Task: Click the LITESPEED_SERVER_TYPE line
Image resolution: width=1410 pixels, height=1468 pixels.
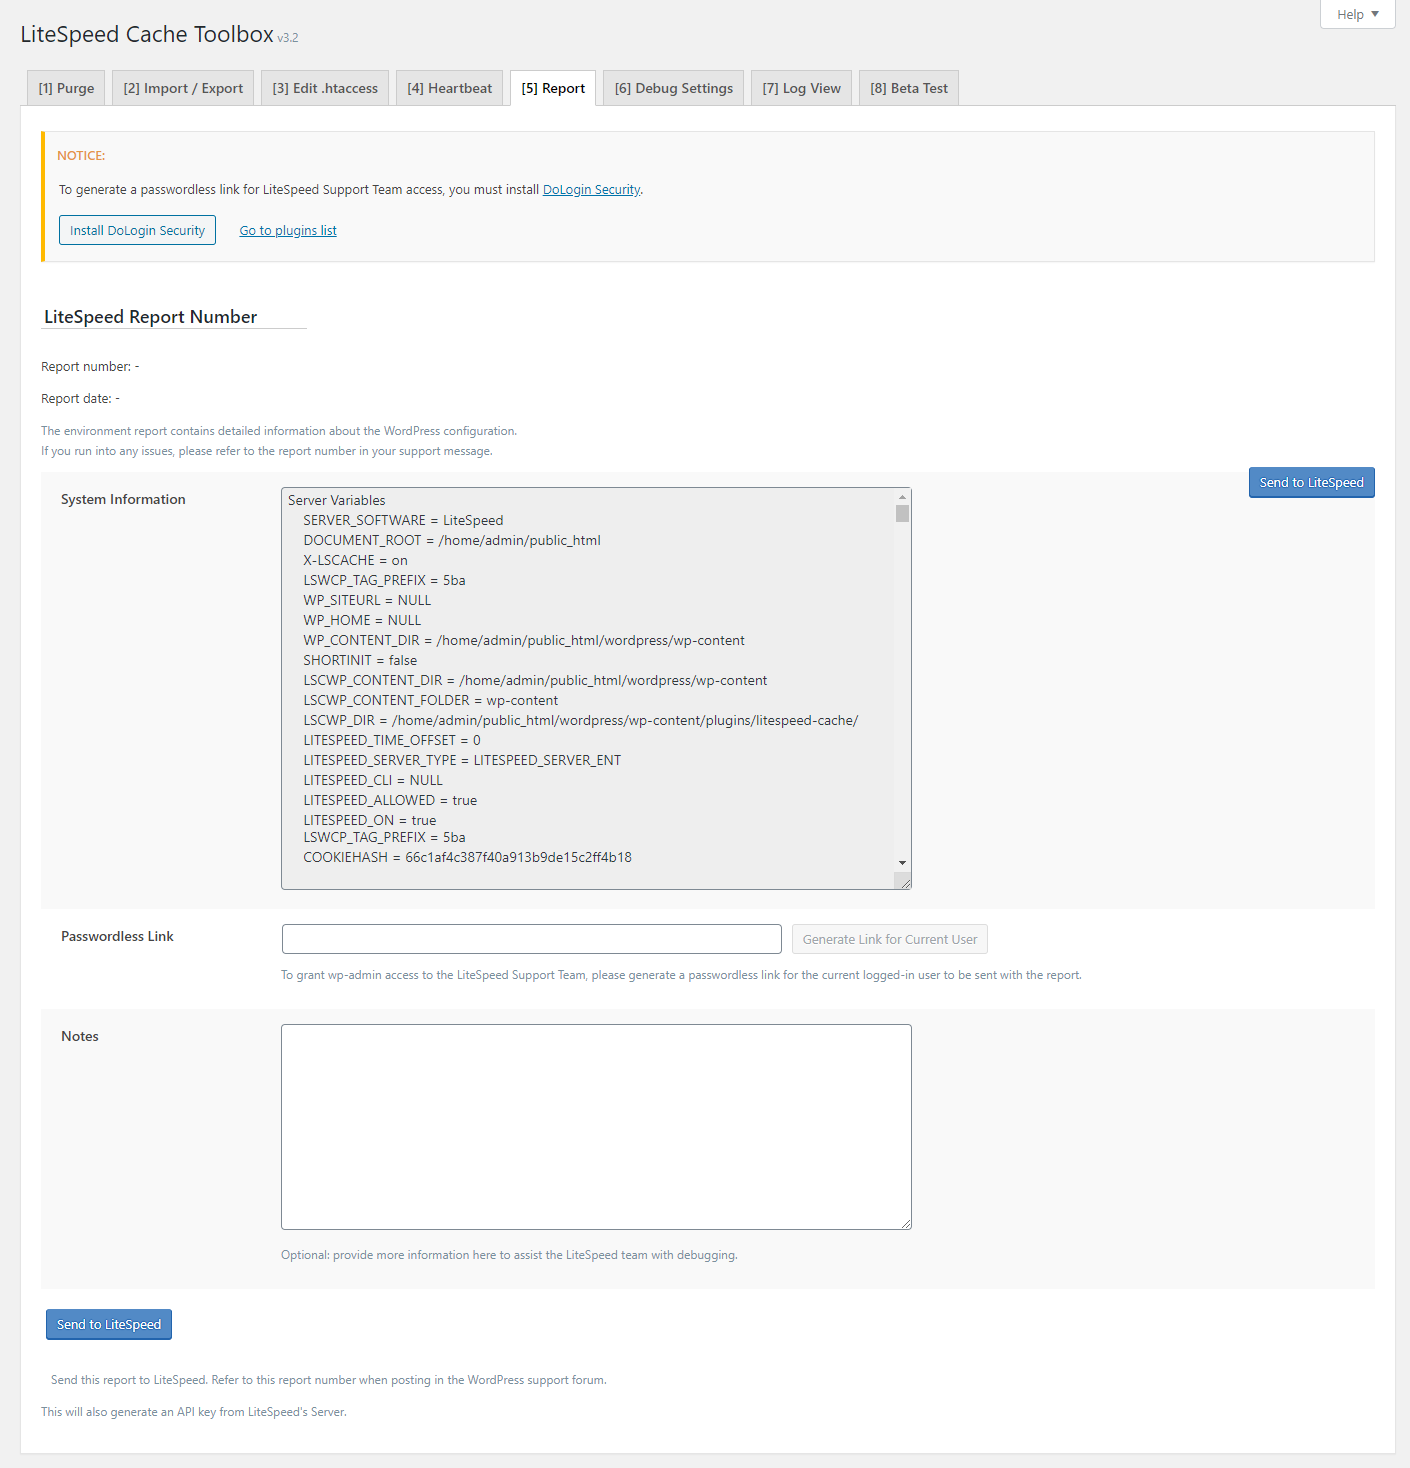Action: [x=462, y=760]
